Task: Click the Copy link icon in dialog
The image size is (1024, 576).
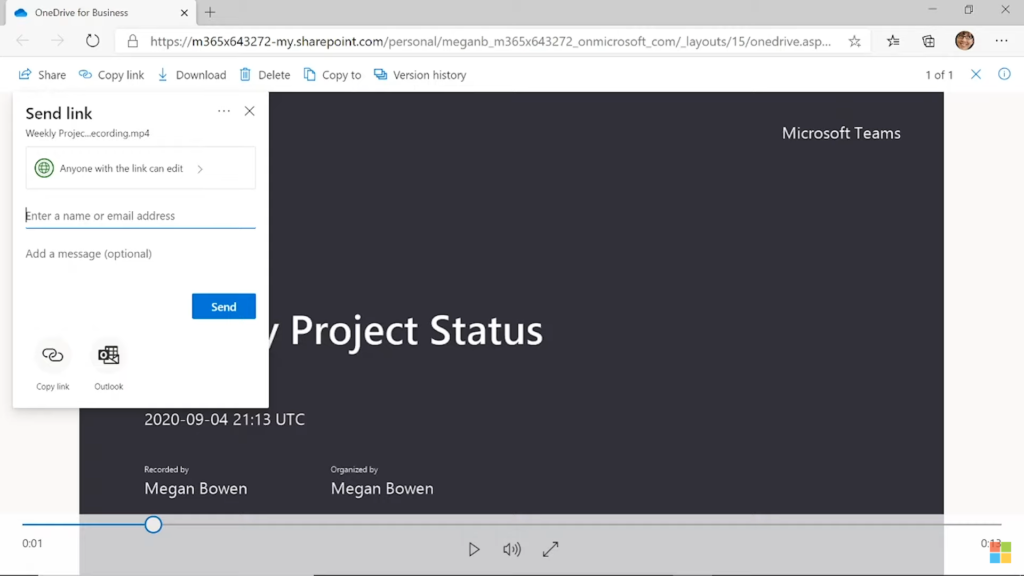Action: [52, 355]
